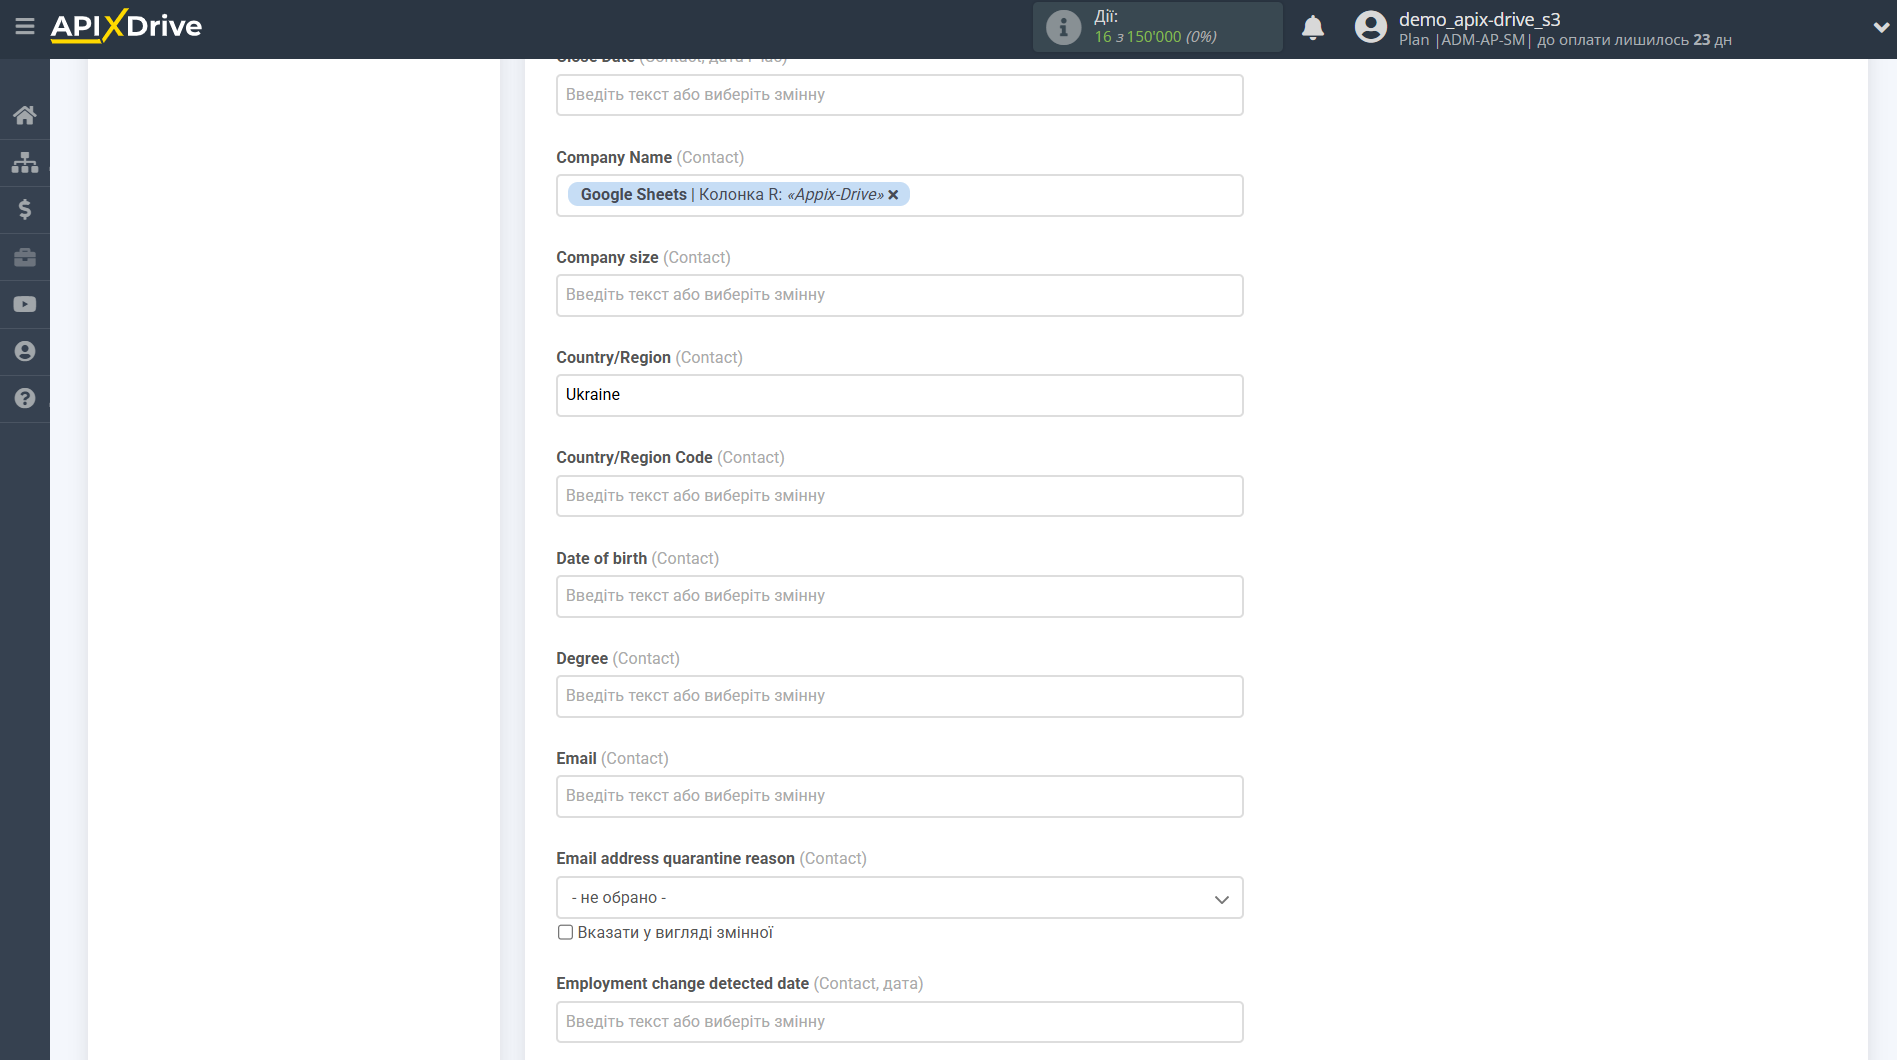
Task: Click the Close Date input field
Action: (x=899, y=95)
